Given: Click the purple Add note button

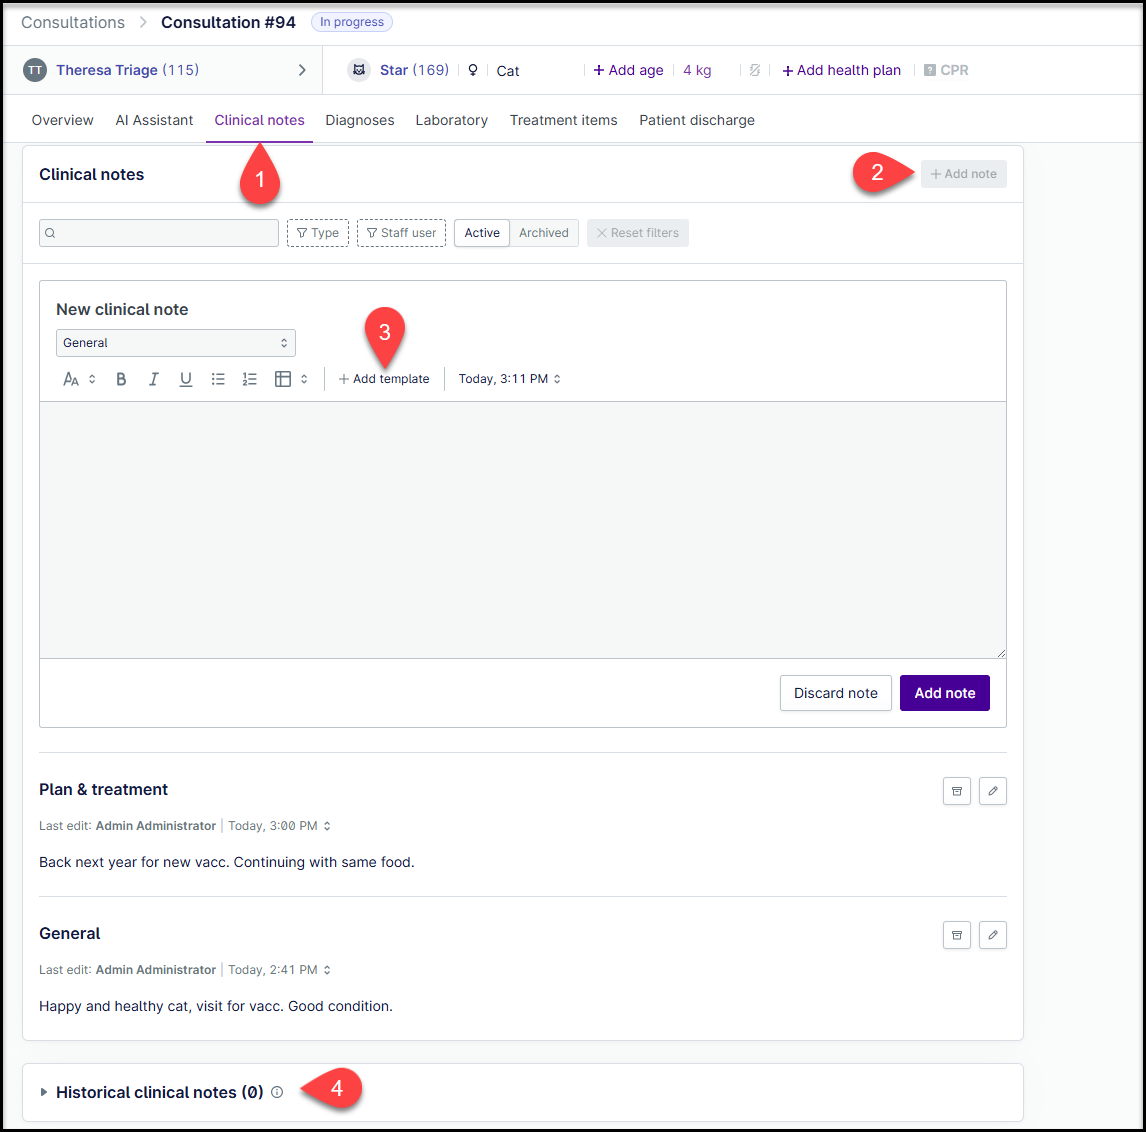Looking at the screenshot, I should click(x=944, y=693).
